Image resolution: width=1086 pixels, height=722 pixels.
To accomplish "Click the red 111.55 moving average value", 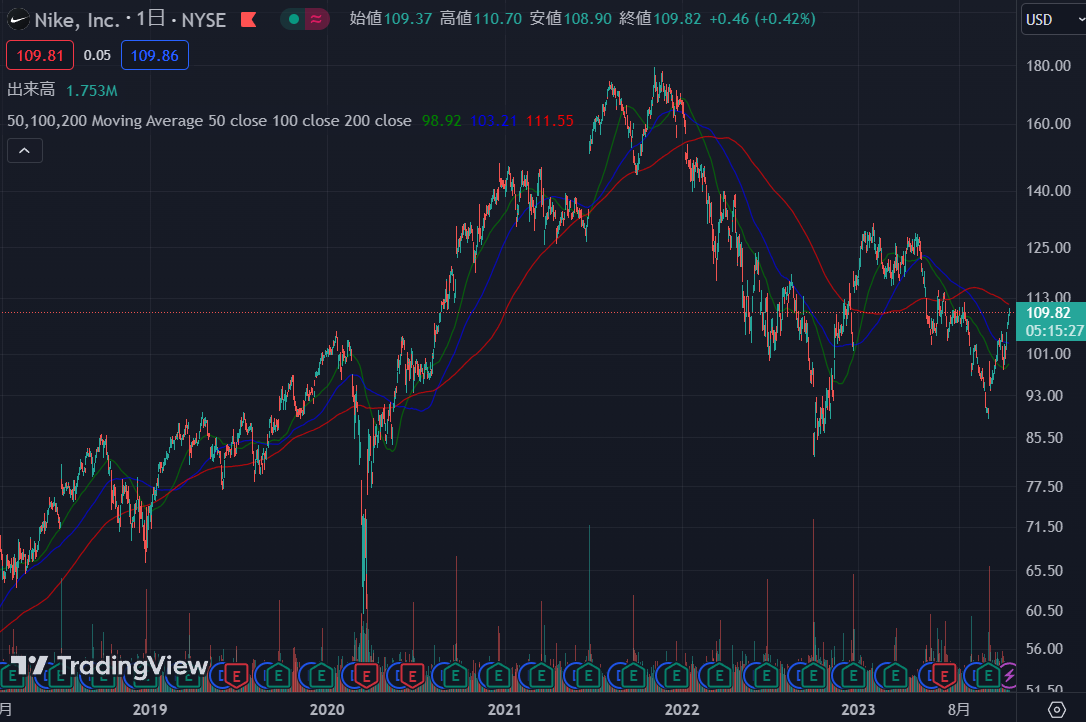I will (550, 121).
